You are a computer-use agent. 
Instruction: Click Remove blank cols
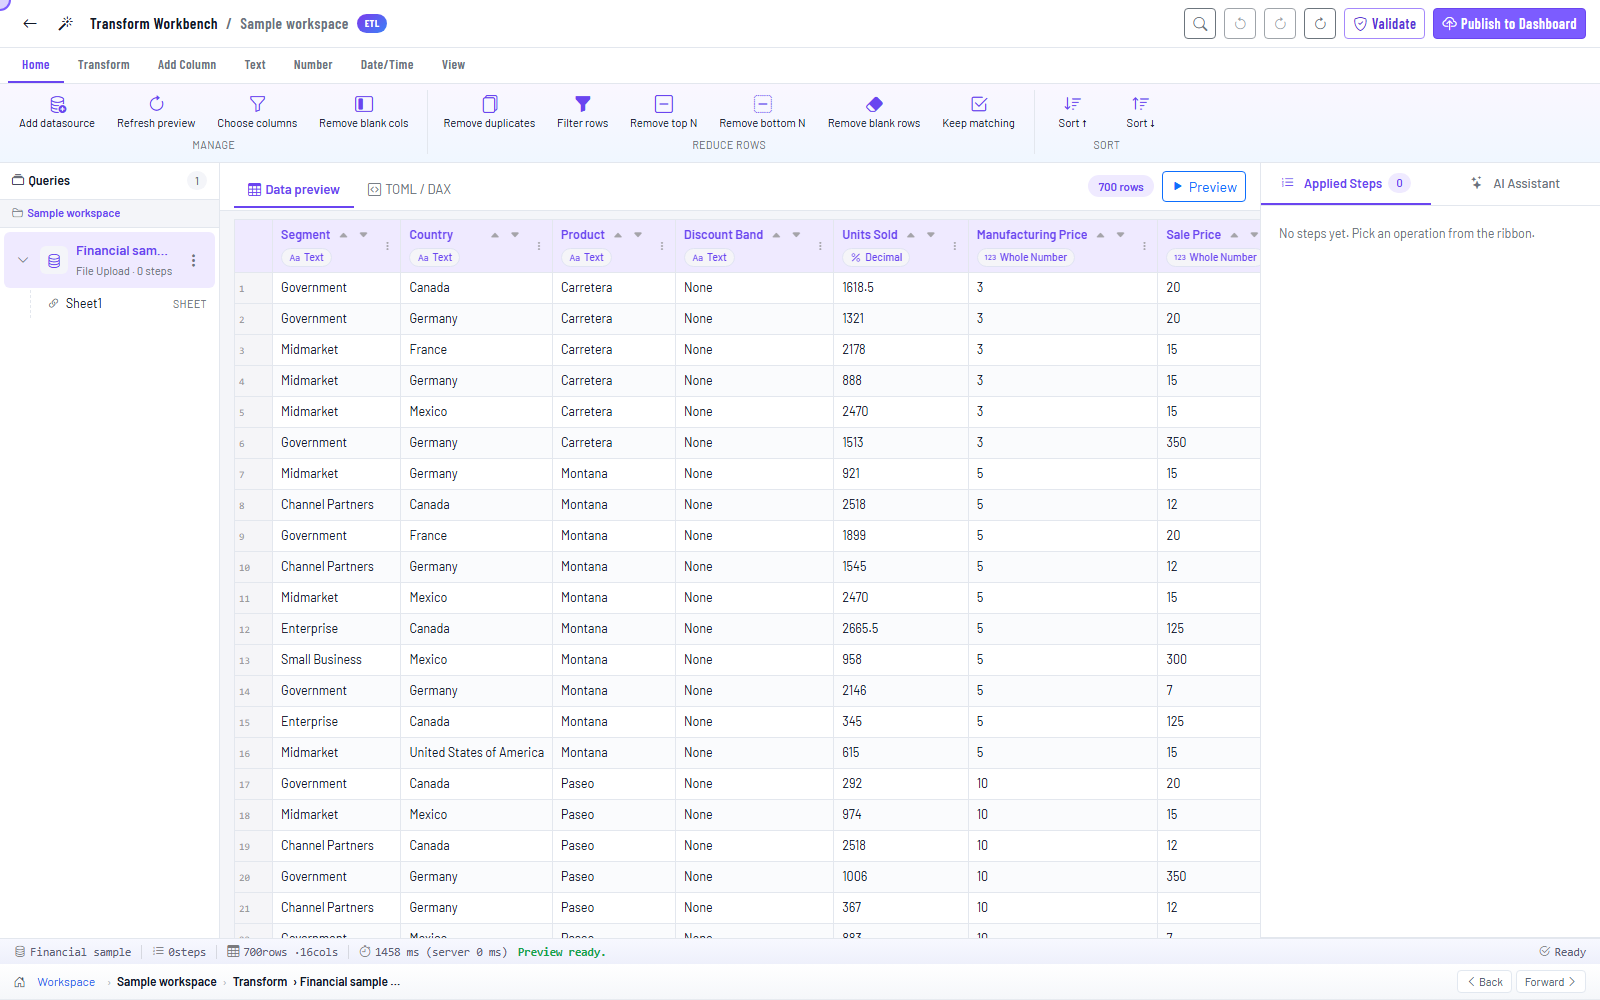[364, 112]
